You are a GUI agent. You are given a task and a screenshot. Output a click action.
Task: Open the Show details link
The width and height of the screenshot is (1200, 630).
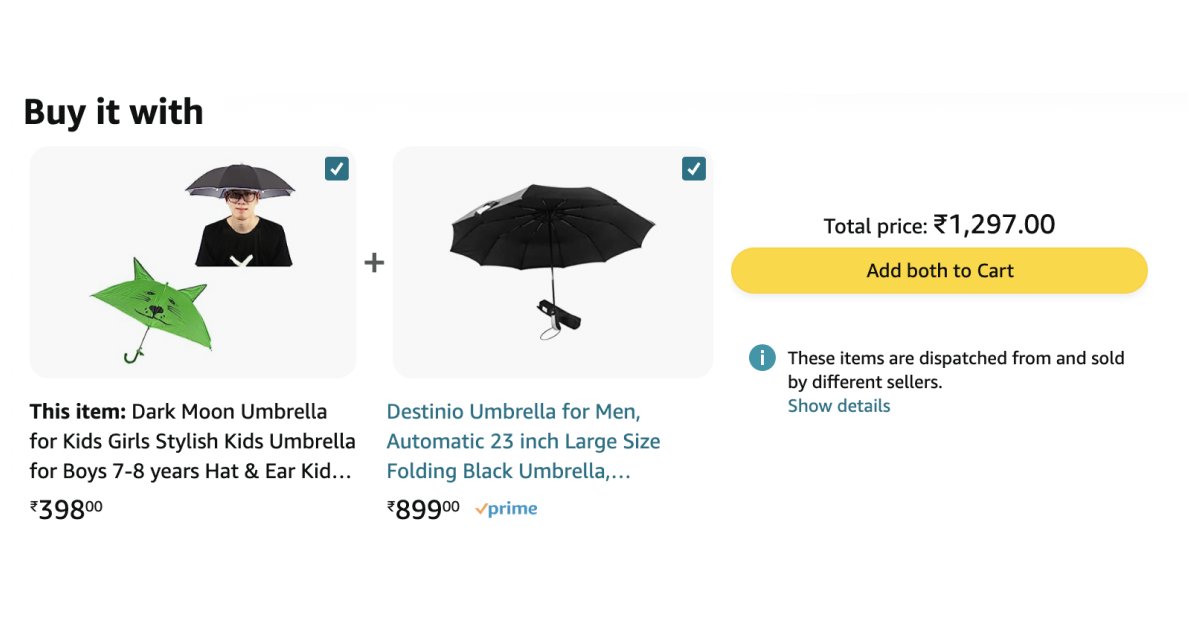[x=839, y=406]
